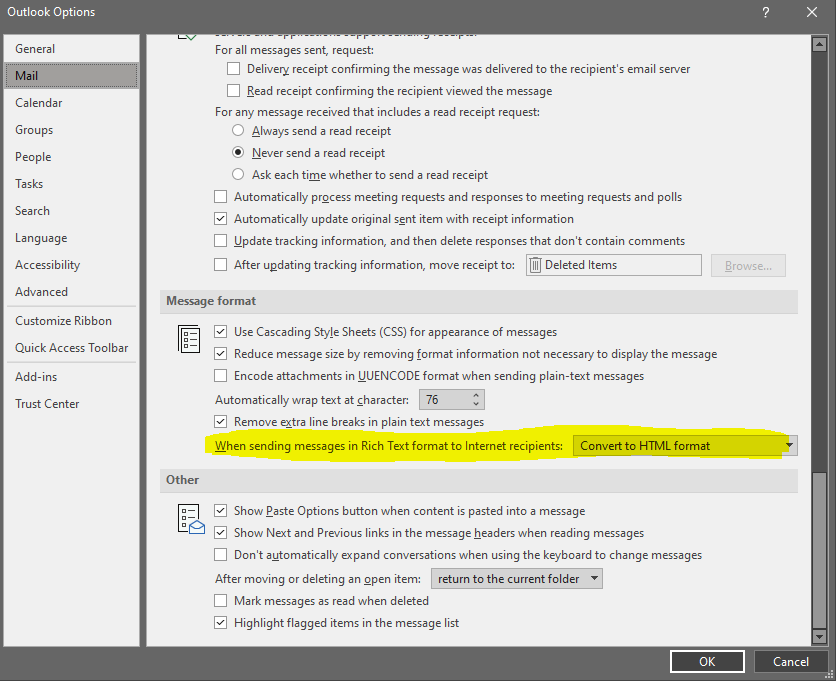Open the Calendar options category

pyautogui.click(x=71, y=103)
